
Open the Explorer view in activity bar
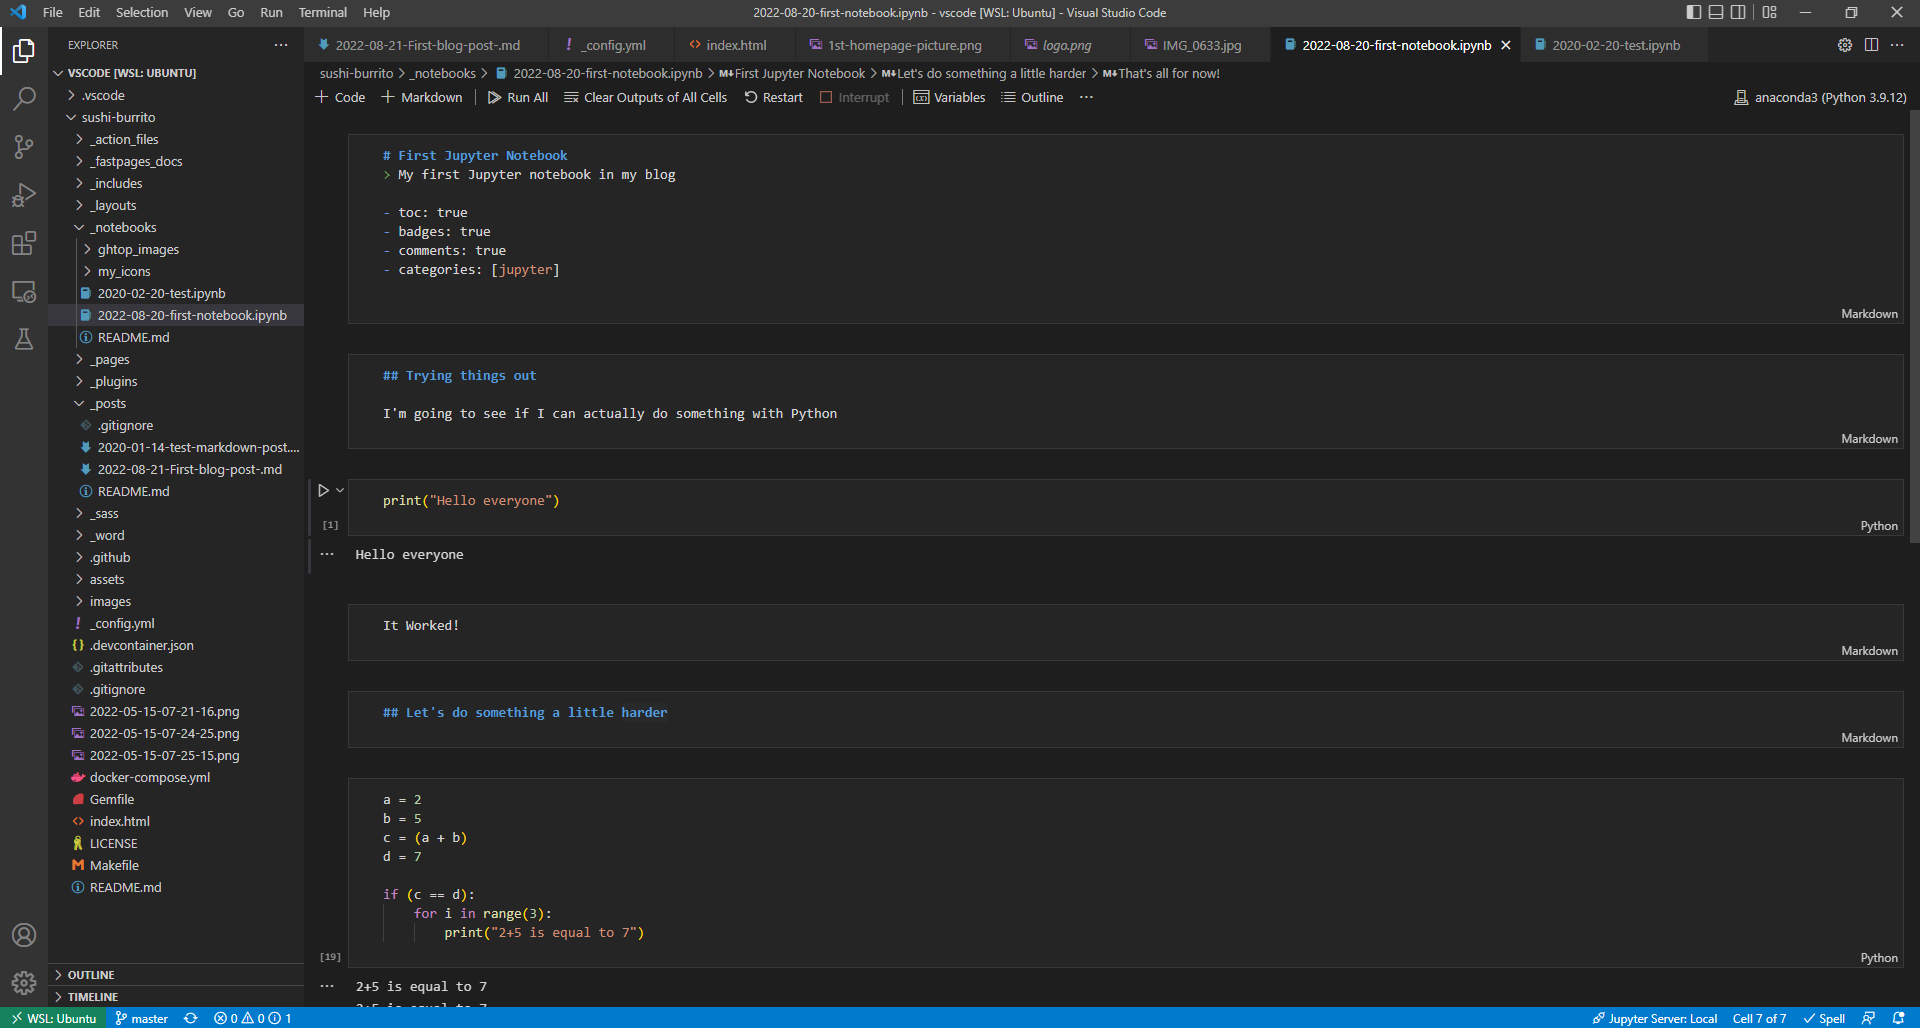pos(24,50)
